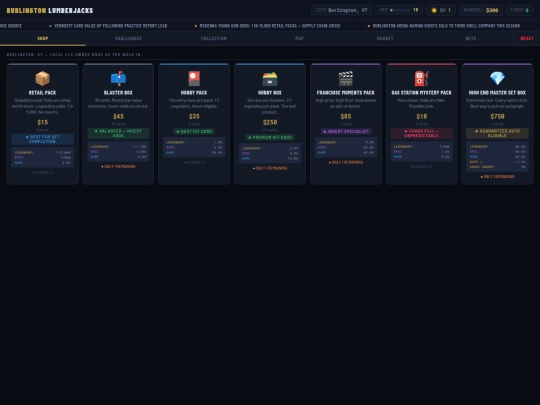Click the local LCS owner nods subtitle
The width and height of the screenshot is (540, 405).
click(74, 54)
